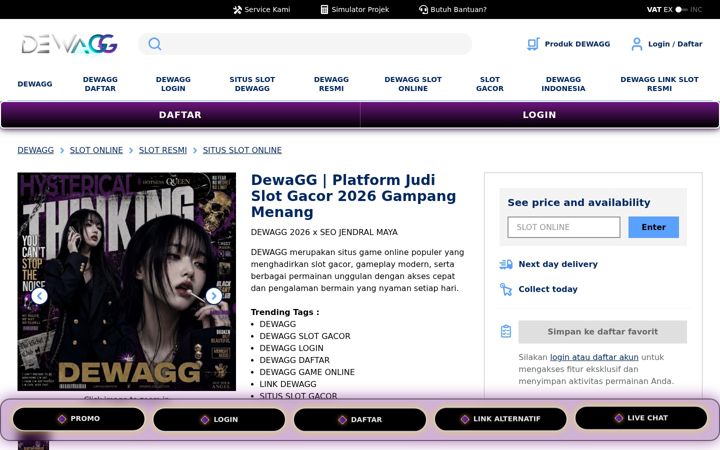Viewport: 720px width, 450px height.
Task: Click the purple DAFTAR bar button
Action: (180, 115)
